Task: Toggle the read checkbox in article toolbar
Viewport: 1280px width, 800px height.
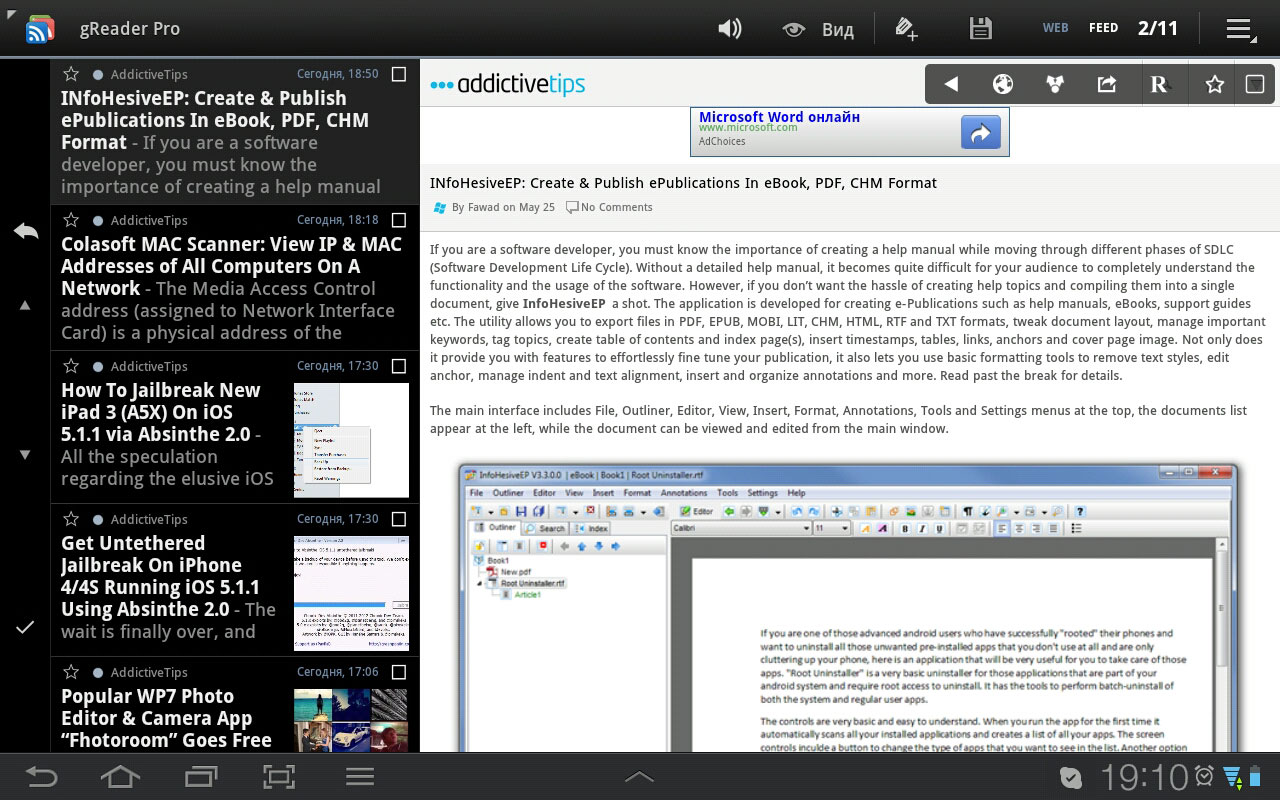Action: (x=1255, y=85)
